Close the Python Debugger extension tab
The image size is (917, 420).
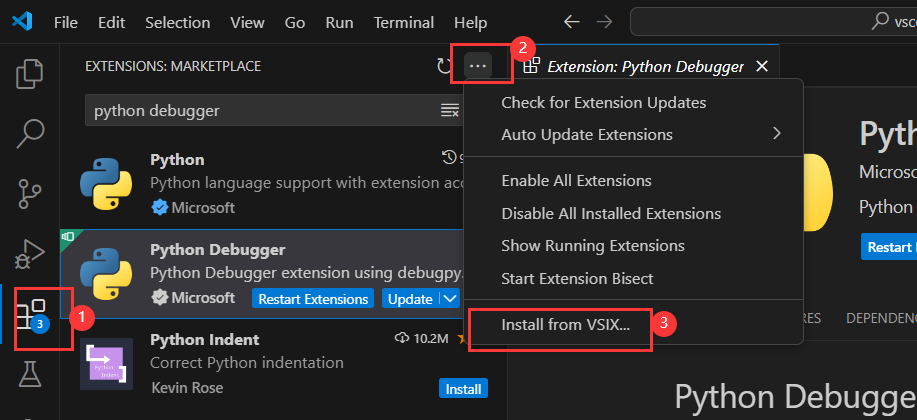762,66
